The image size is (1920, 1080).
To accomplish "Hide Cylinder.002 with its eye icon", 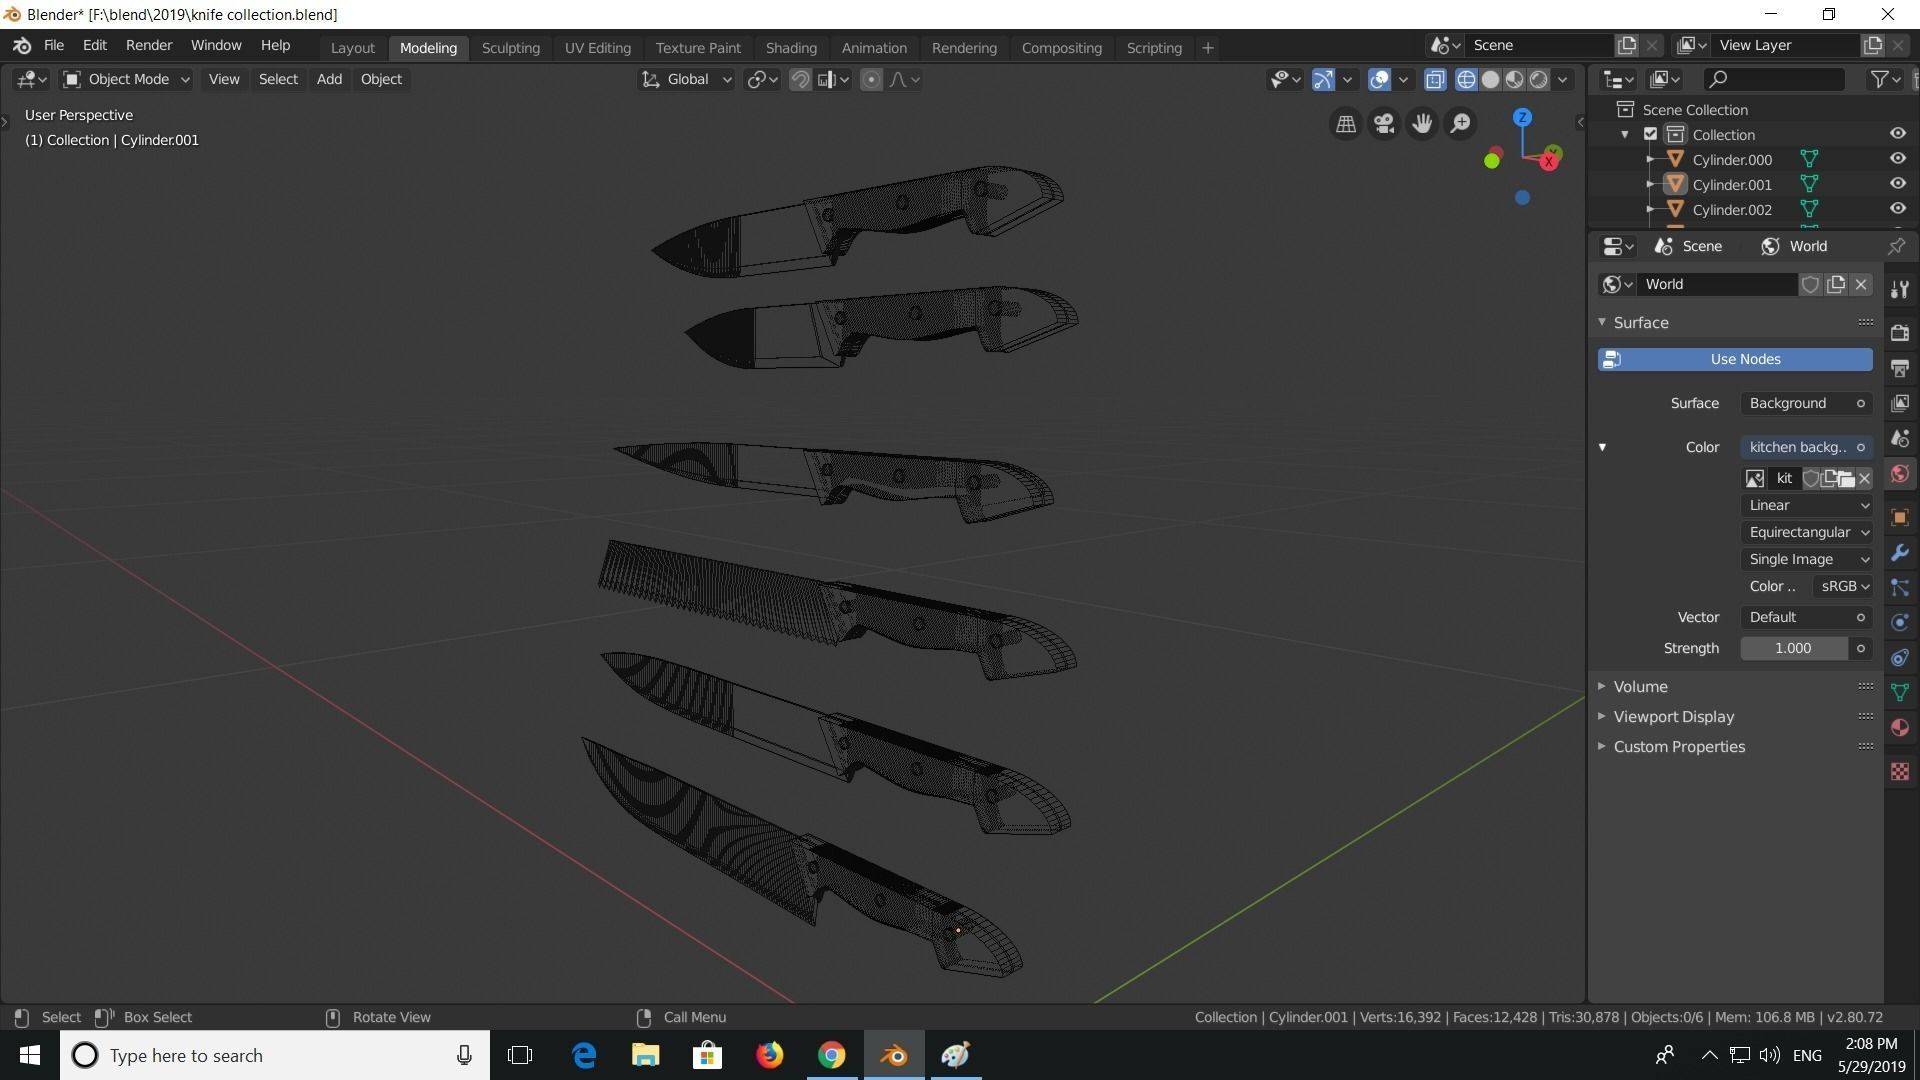I will (x=1897, y=209).
